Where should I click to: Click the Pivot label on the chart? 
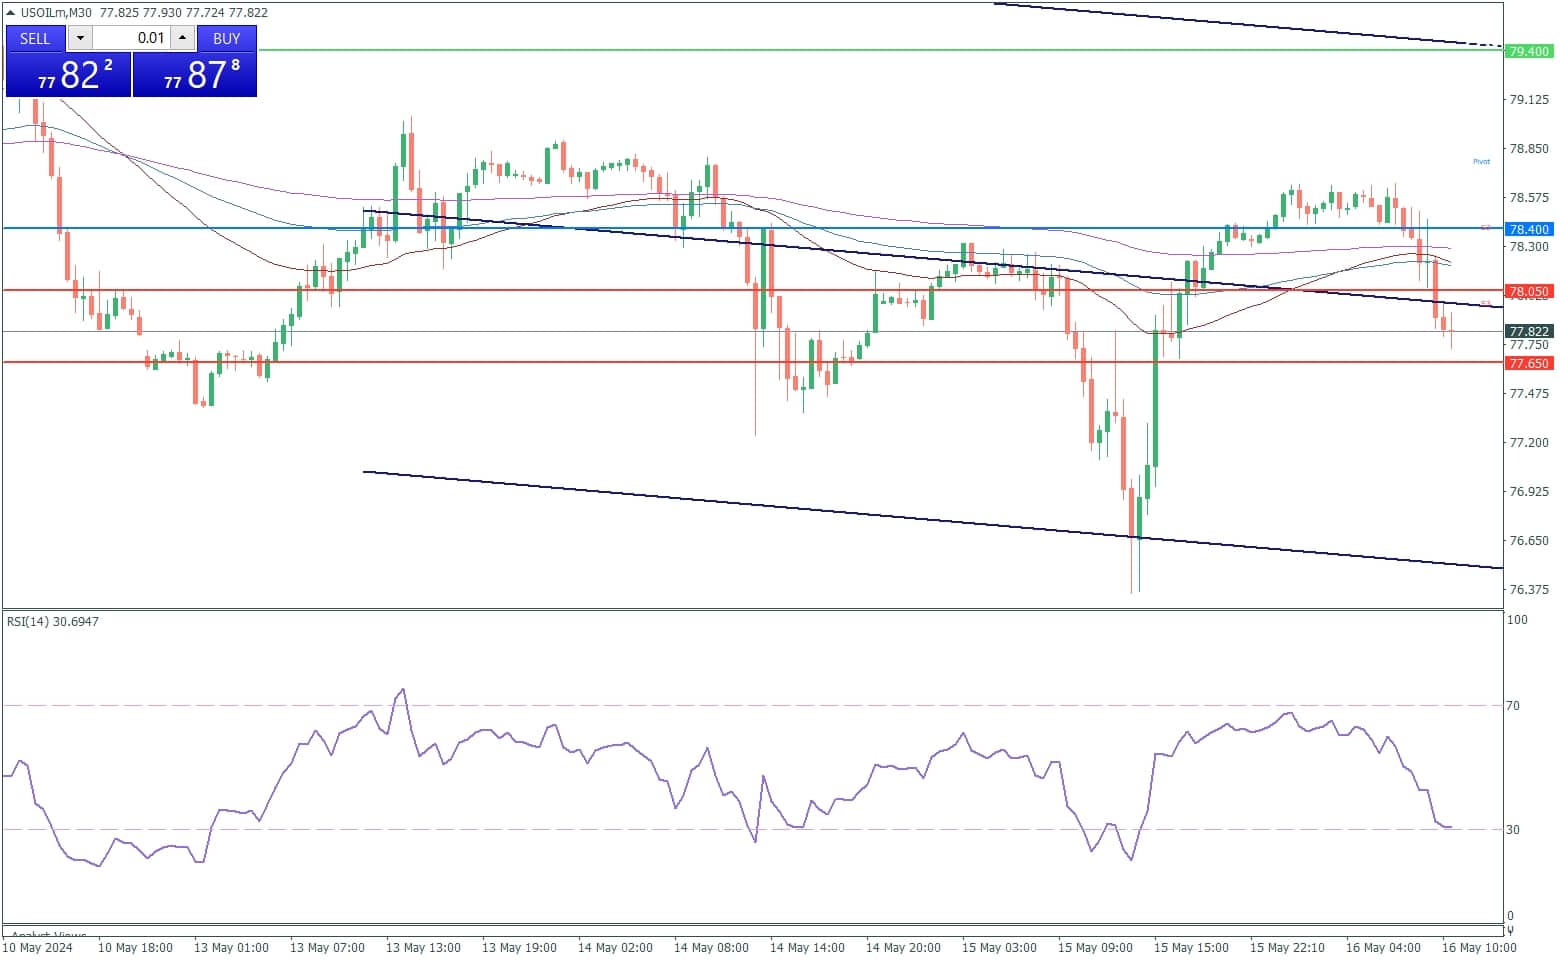[x=1481, y=161]
